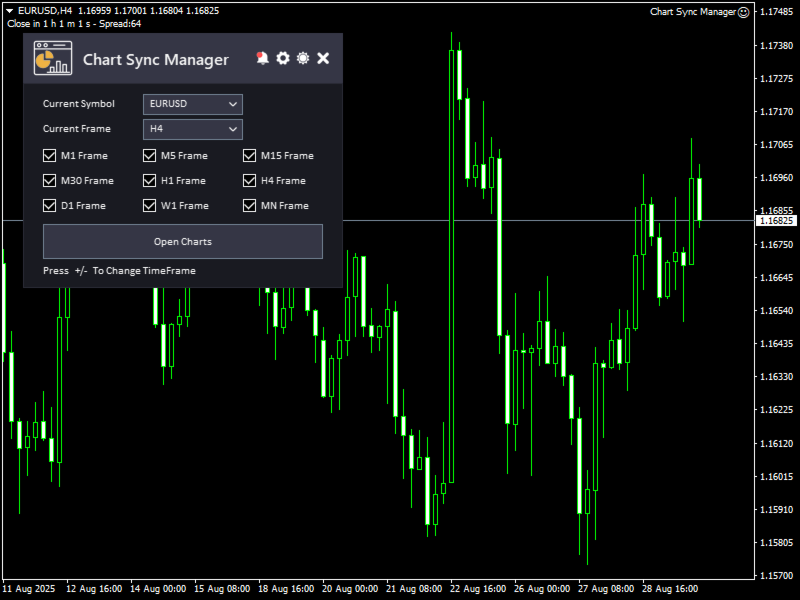The width and height of the screenshot is (800, 600).
Task: Click 'Press +/- To Change TimeFrame' hint
Action: coord(119,271)
